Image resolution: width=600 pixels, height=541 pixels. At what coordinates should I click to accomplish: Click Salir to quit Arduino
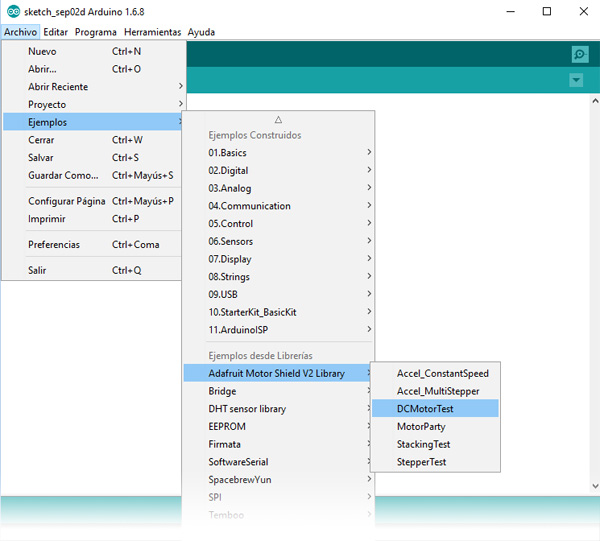tap(37, 270)
